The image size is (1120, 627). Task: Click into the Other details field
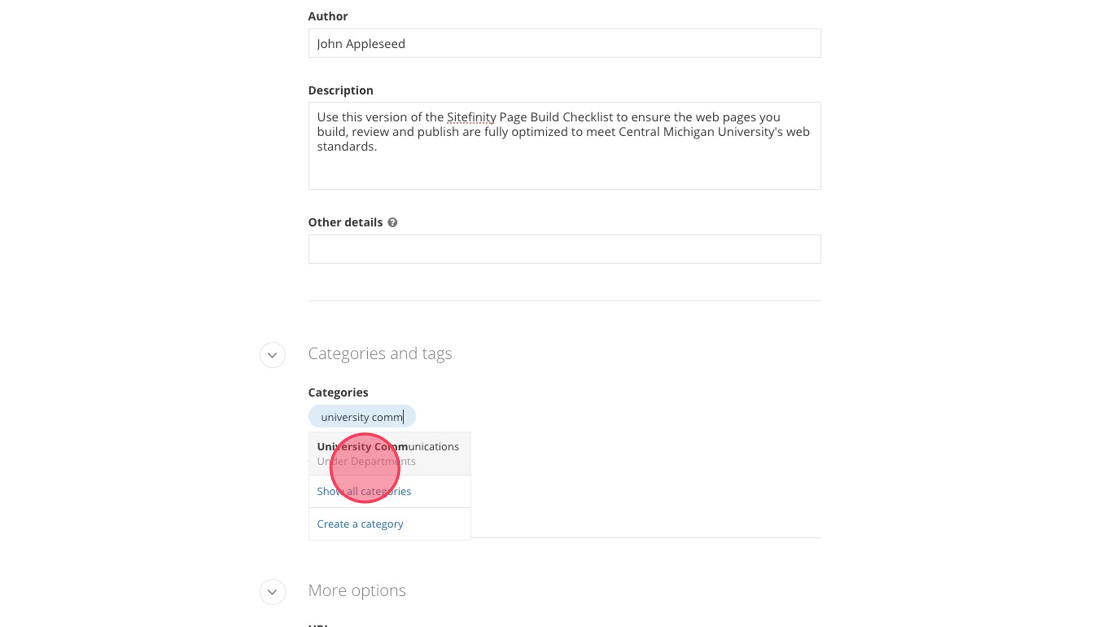click(x=564, y=250)
